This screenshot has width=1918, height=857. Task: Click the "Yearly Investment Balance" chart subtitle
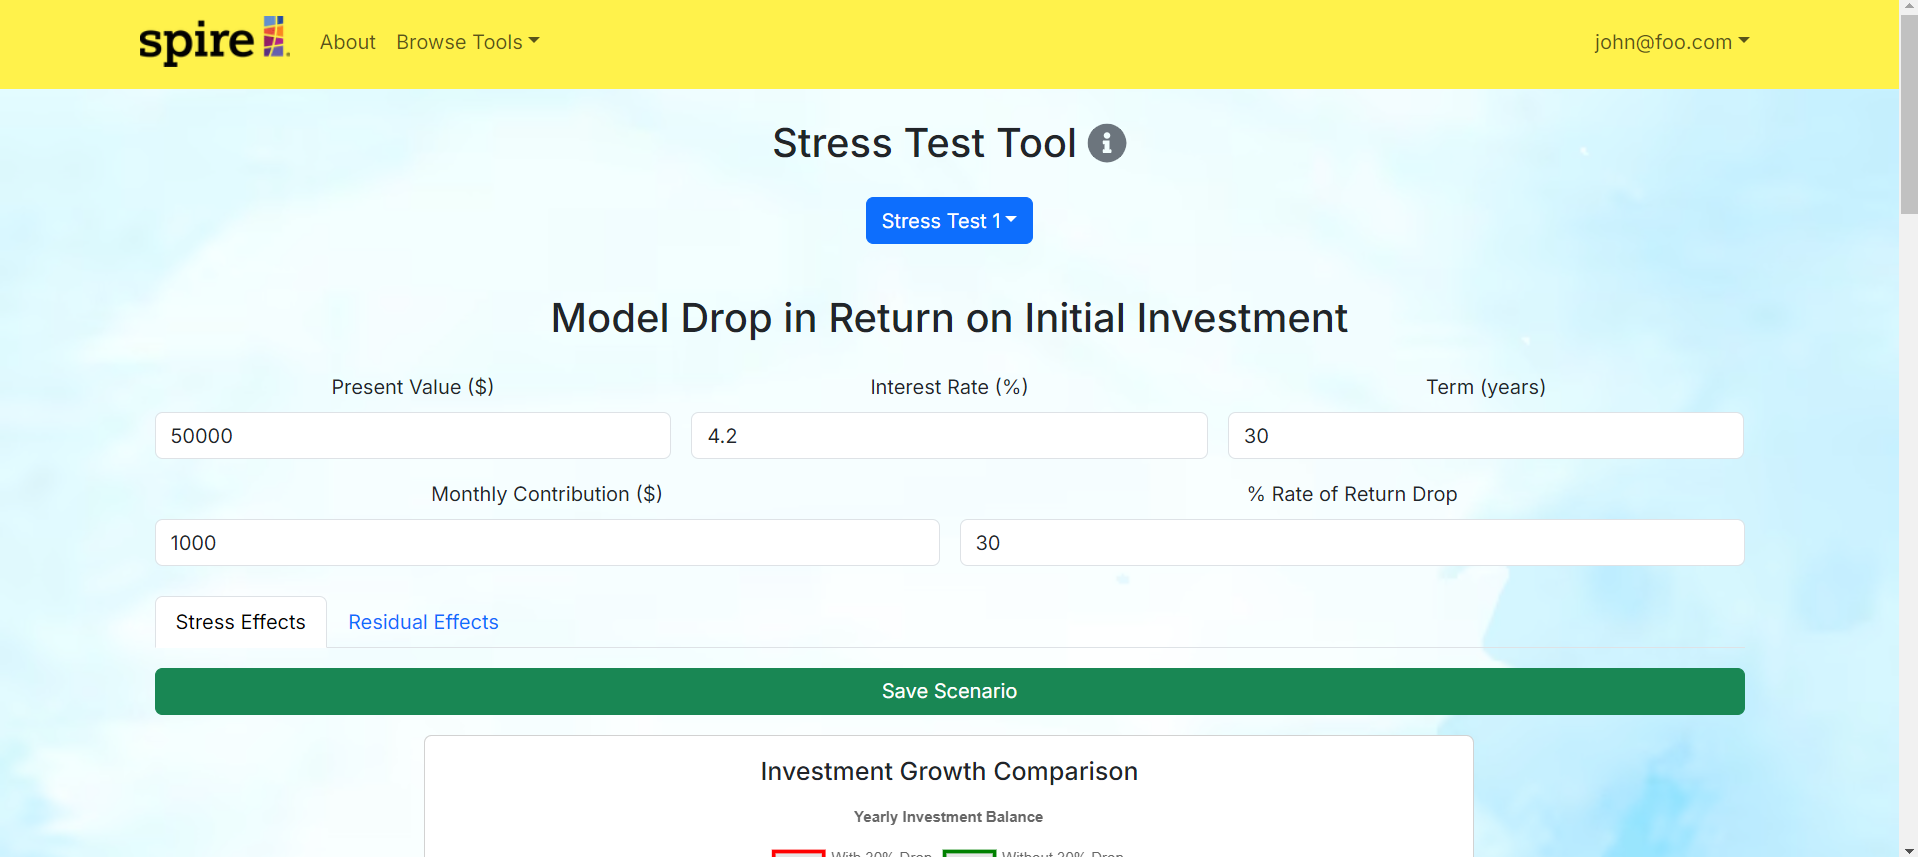pos(948,817)
